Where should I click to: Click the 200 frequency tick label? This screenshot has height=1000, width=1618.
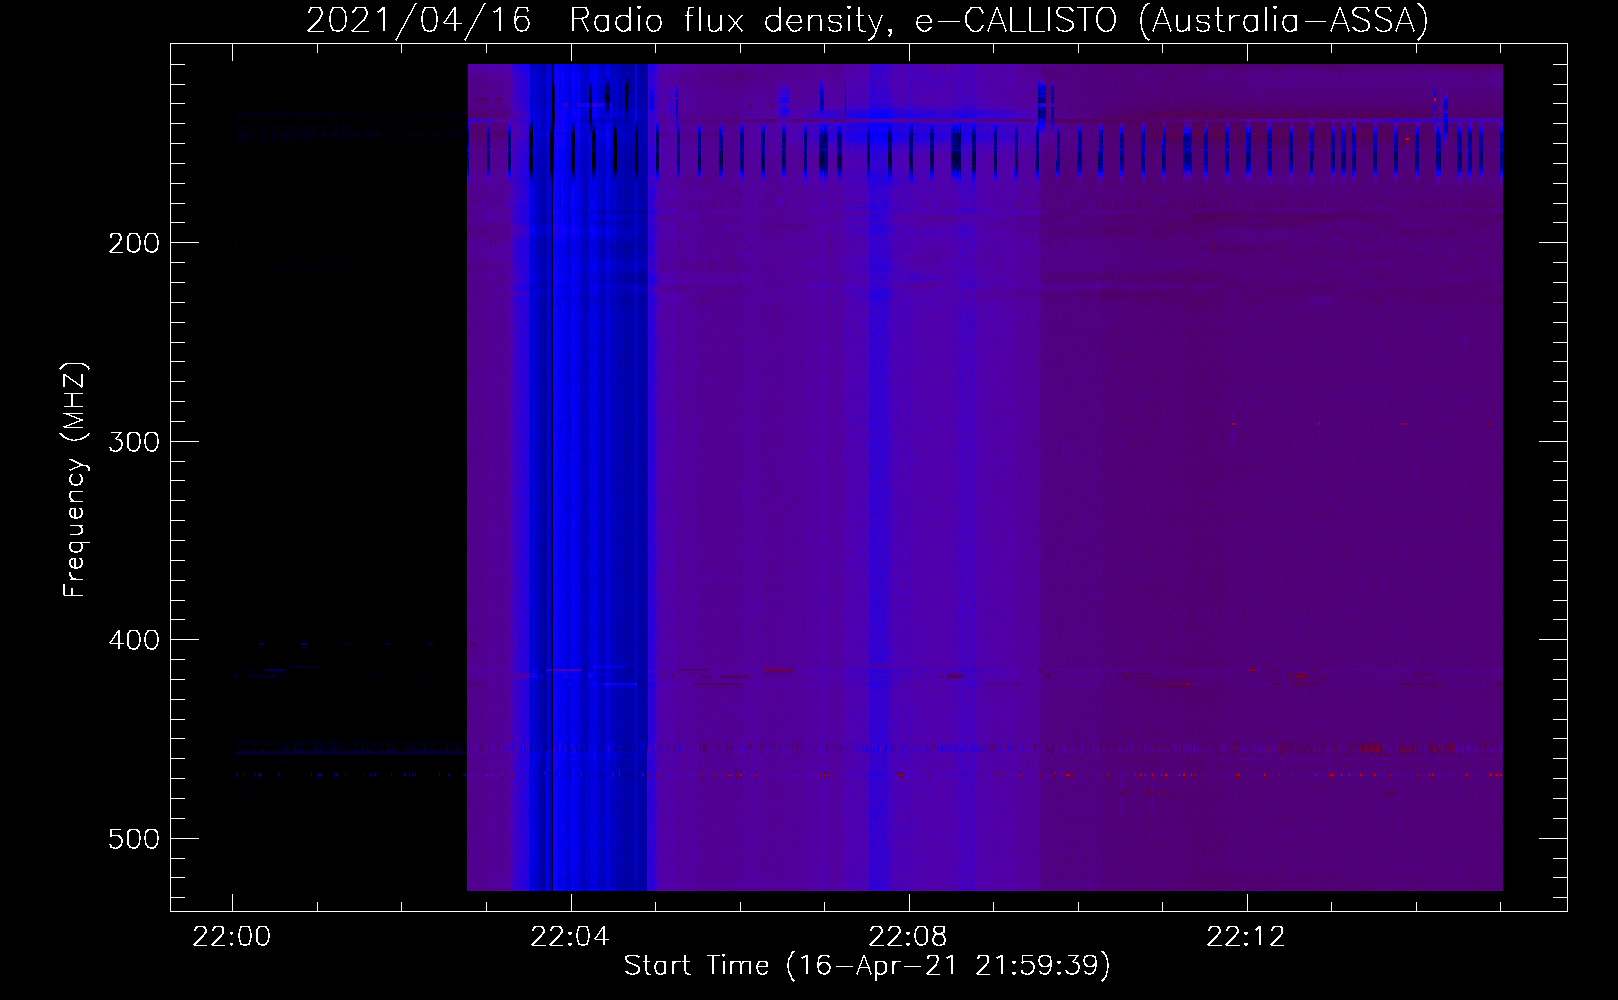coord(134,243)
